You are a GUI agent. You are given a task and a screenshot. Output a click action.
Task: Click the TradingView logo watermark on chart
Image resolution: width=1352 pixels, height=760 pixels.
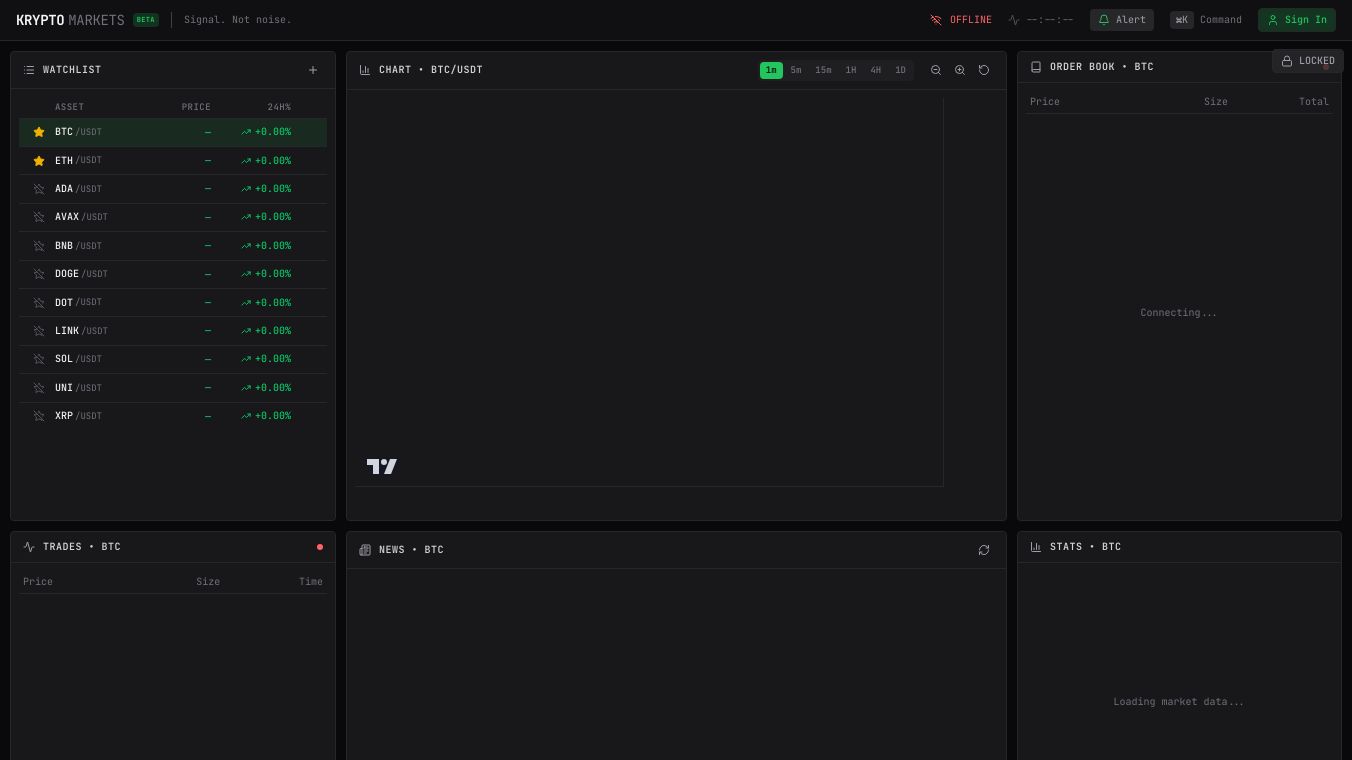pyautogui.click(x=382, y=466)
